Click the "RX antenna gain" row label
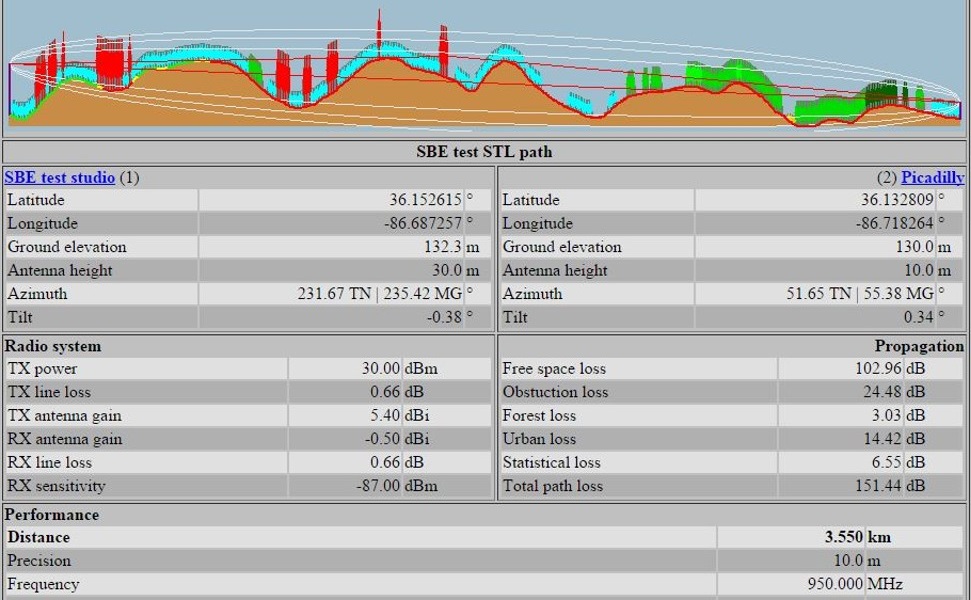Screen dimensions: 971x600 click(65, 439)
